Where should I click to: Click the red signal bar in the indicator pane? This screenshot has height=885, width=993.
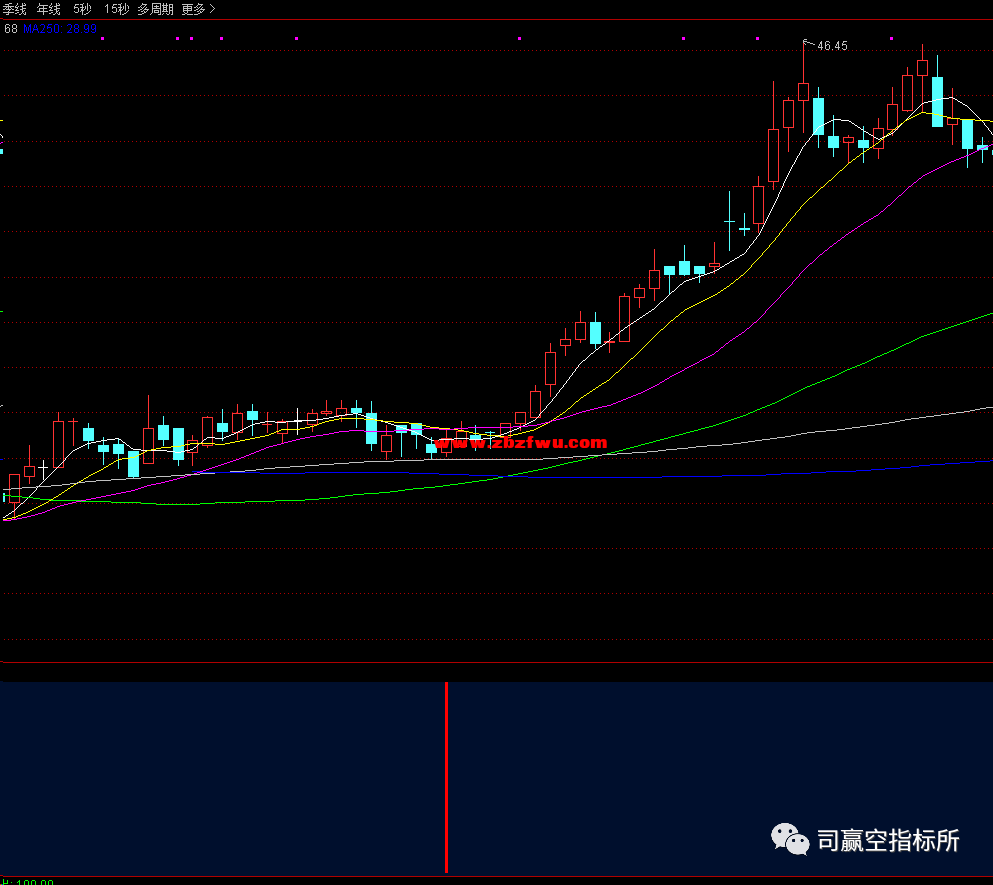point(446,777)
